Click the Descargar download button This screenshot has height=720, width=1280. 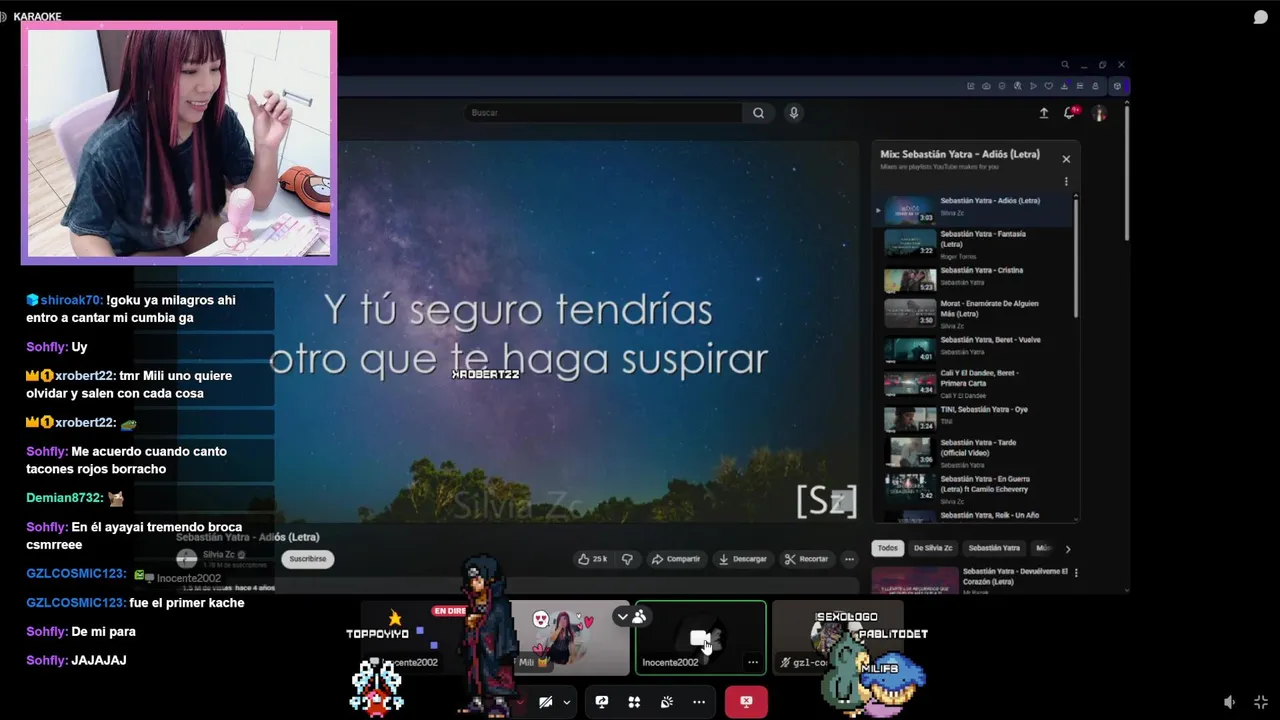[x=744, y=559]
